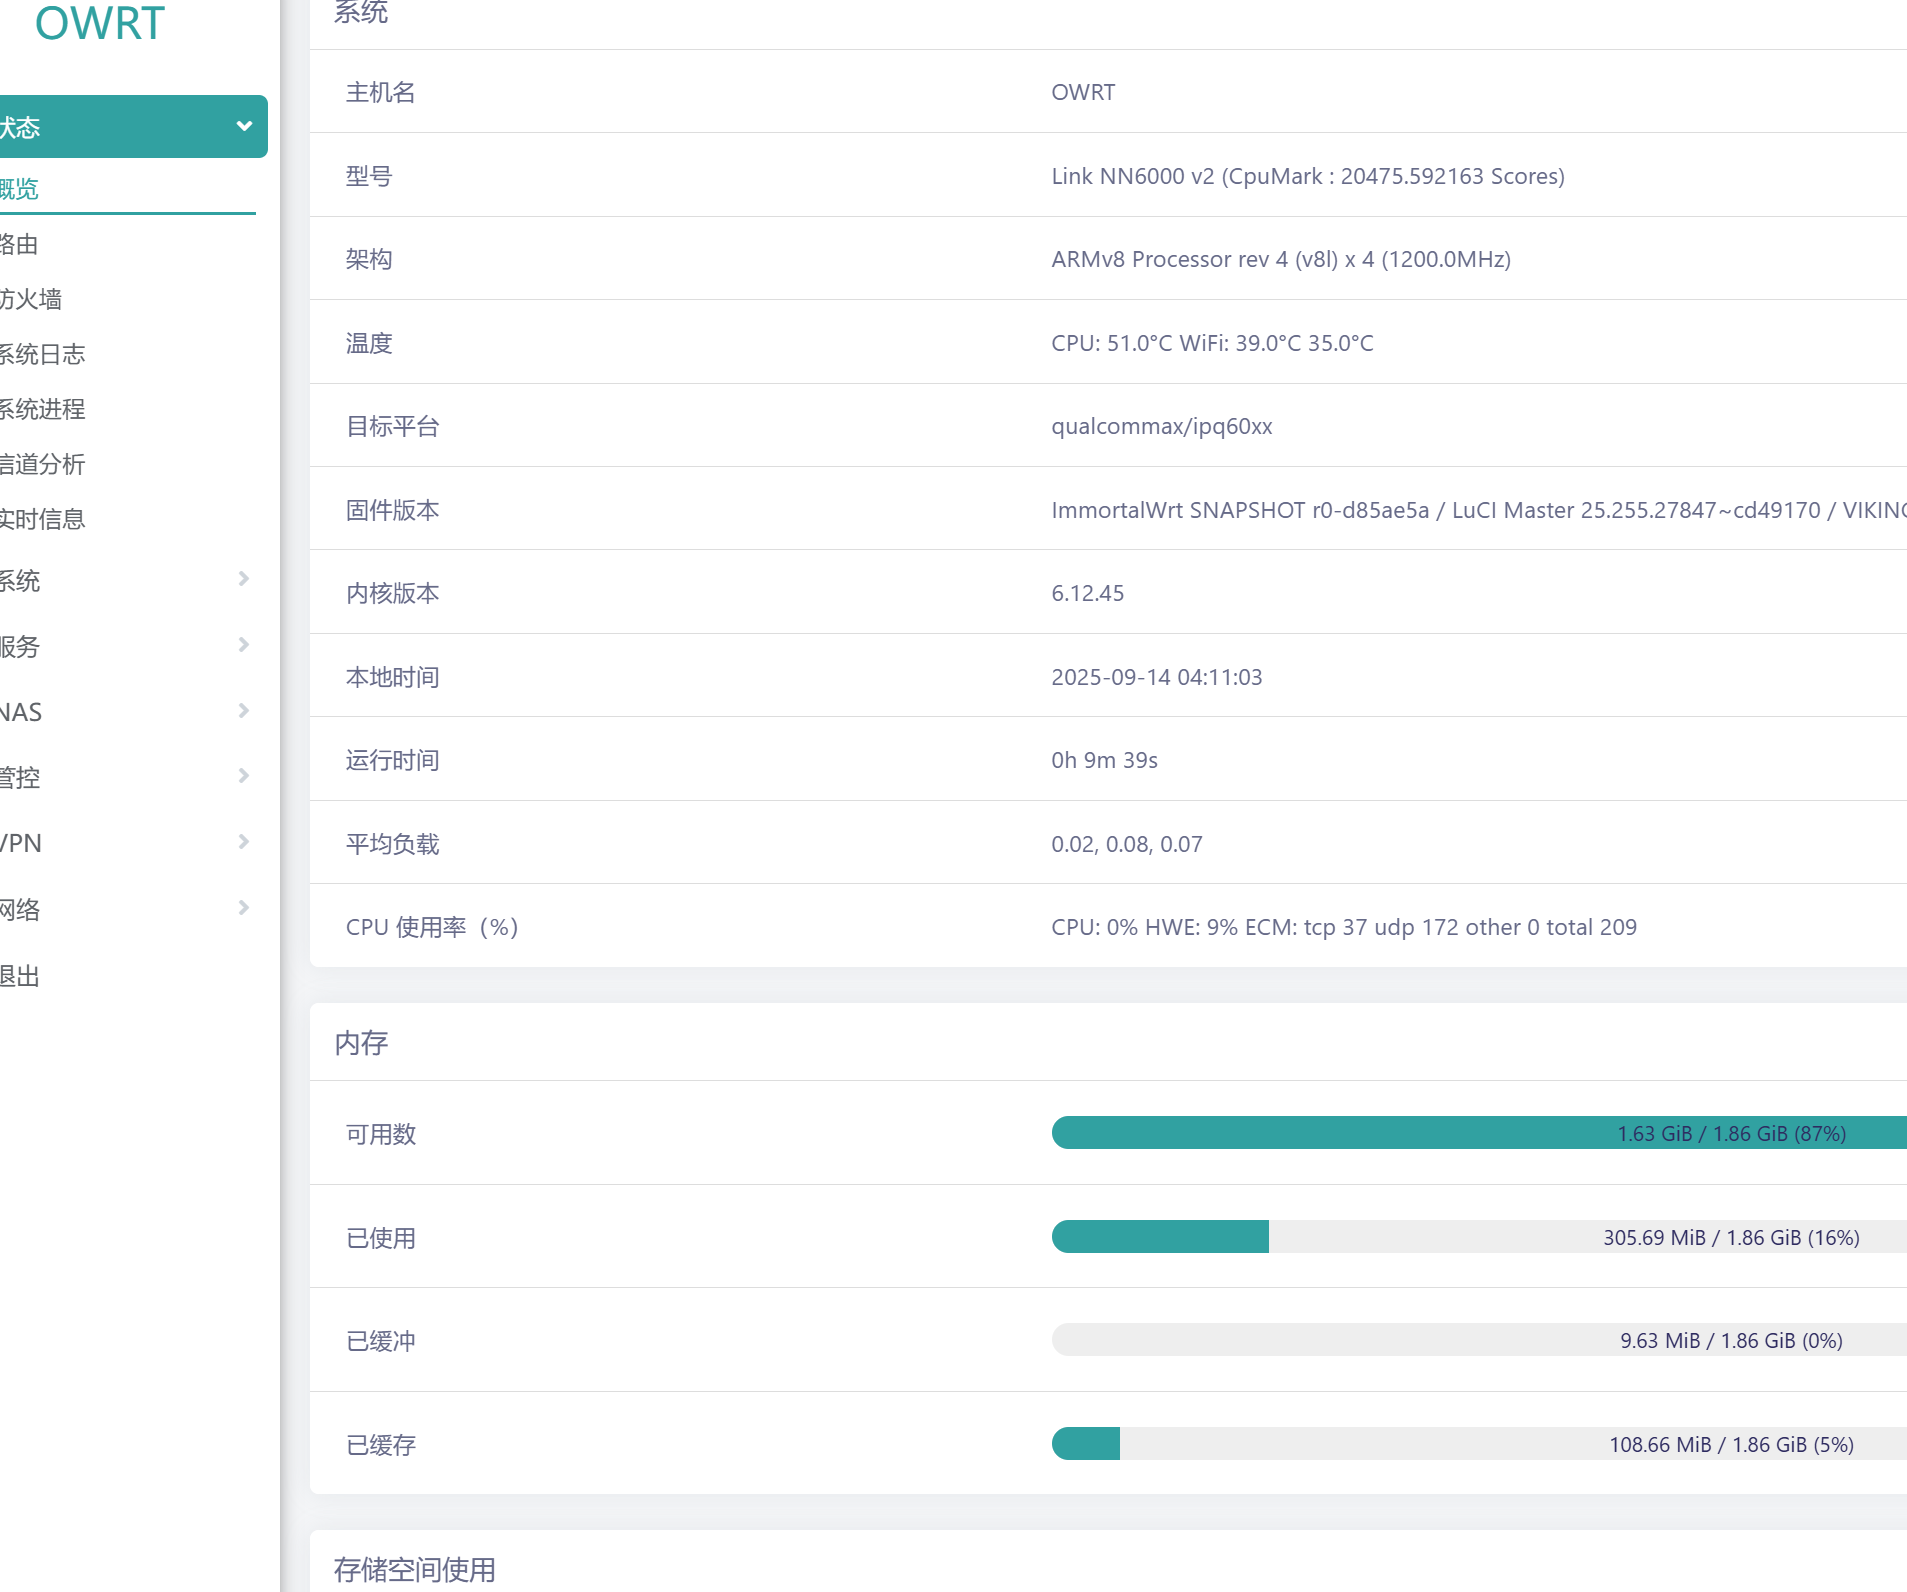Open 实时信息 realtime graphs

pos(42,519)
